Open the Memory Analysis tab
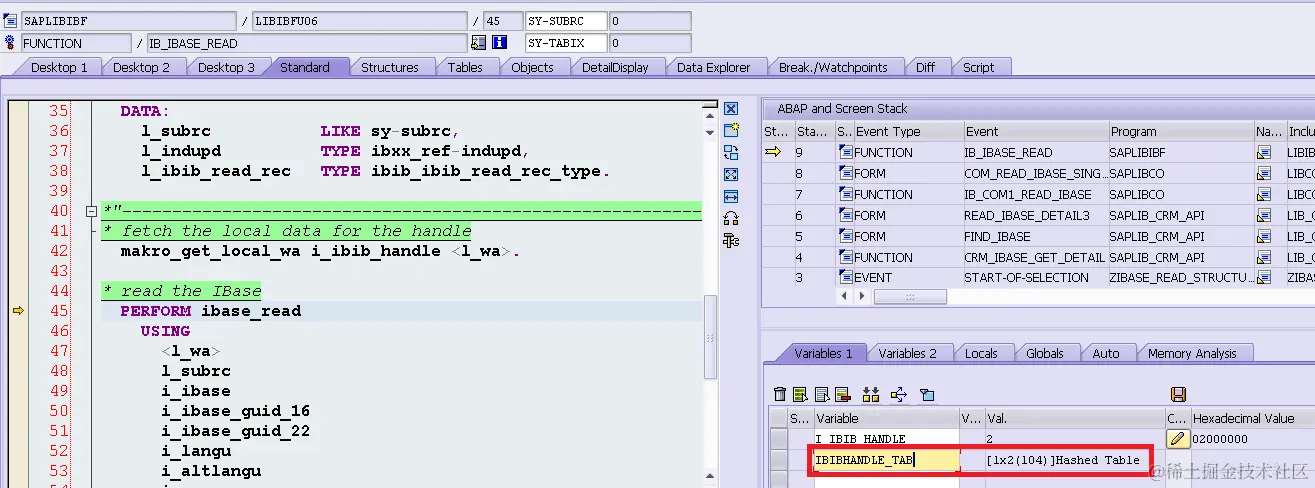1315x488 pixels. [x=1192, y=353]
